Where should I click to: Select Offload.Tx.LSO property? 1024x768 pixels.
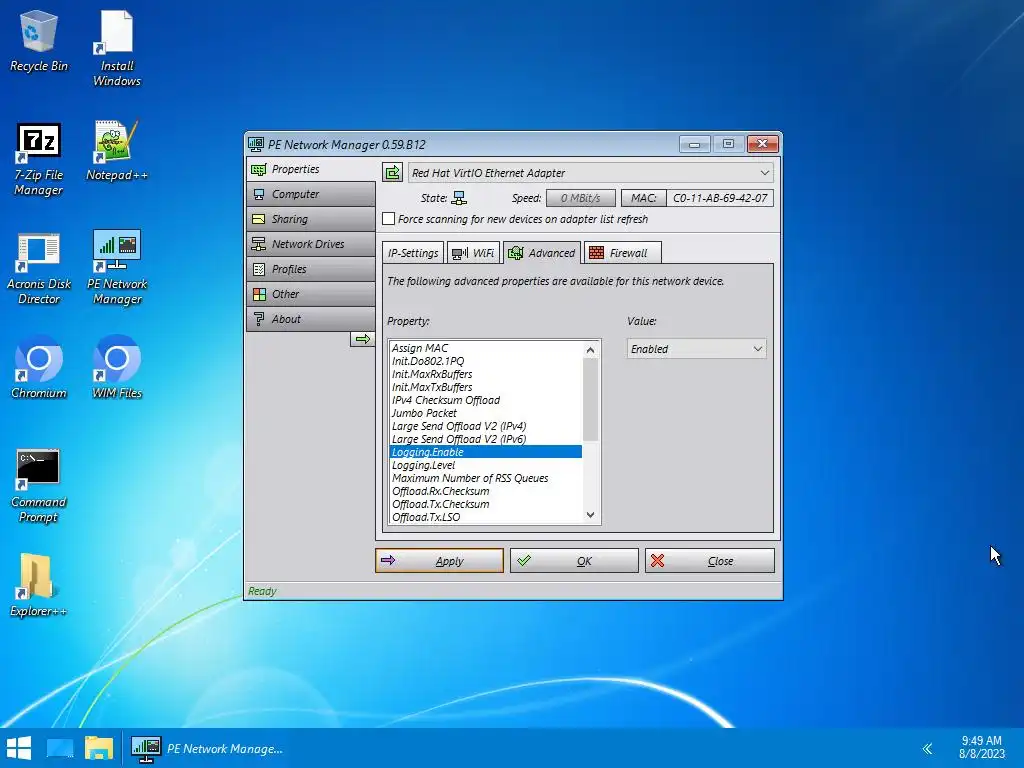click(x=485, y=517)
